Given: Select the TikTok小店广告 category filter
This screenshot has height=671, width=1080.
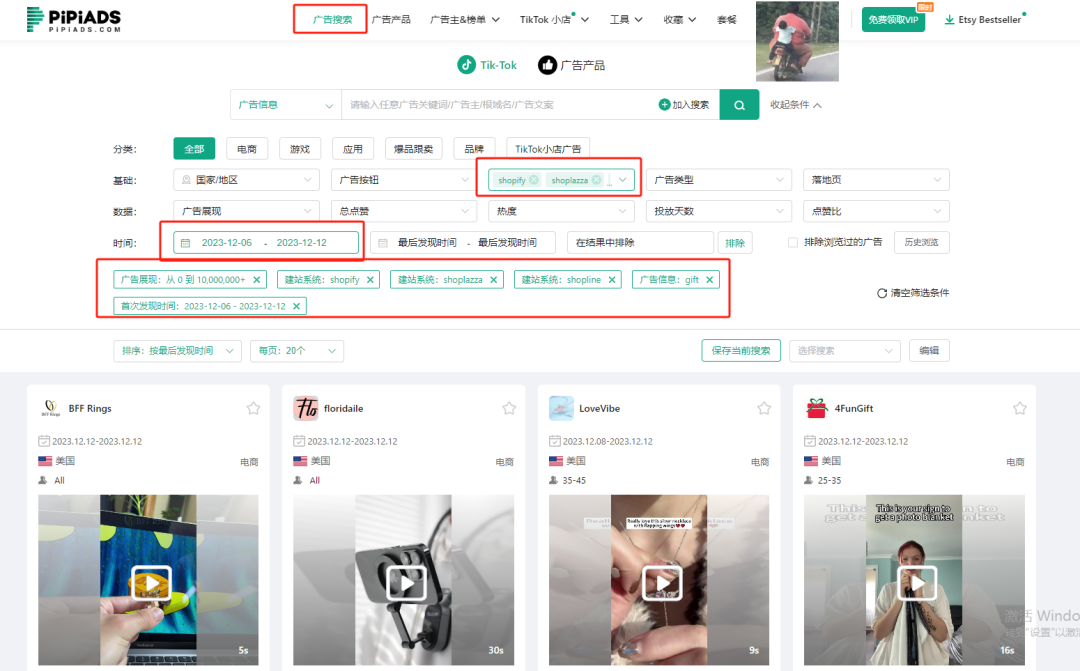Looking at the screenshot, I should point(548,149).
